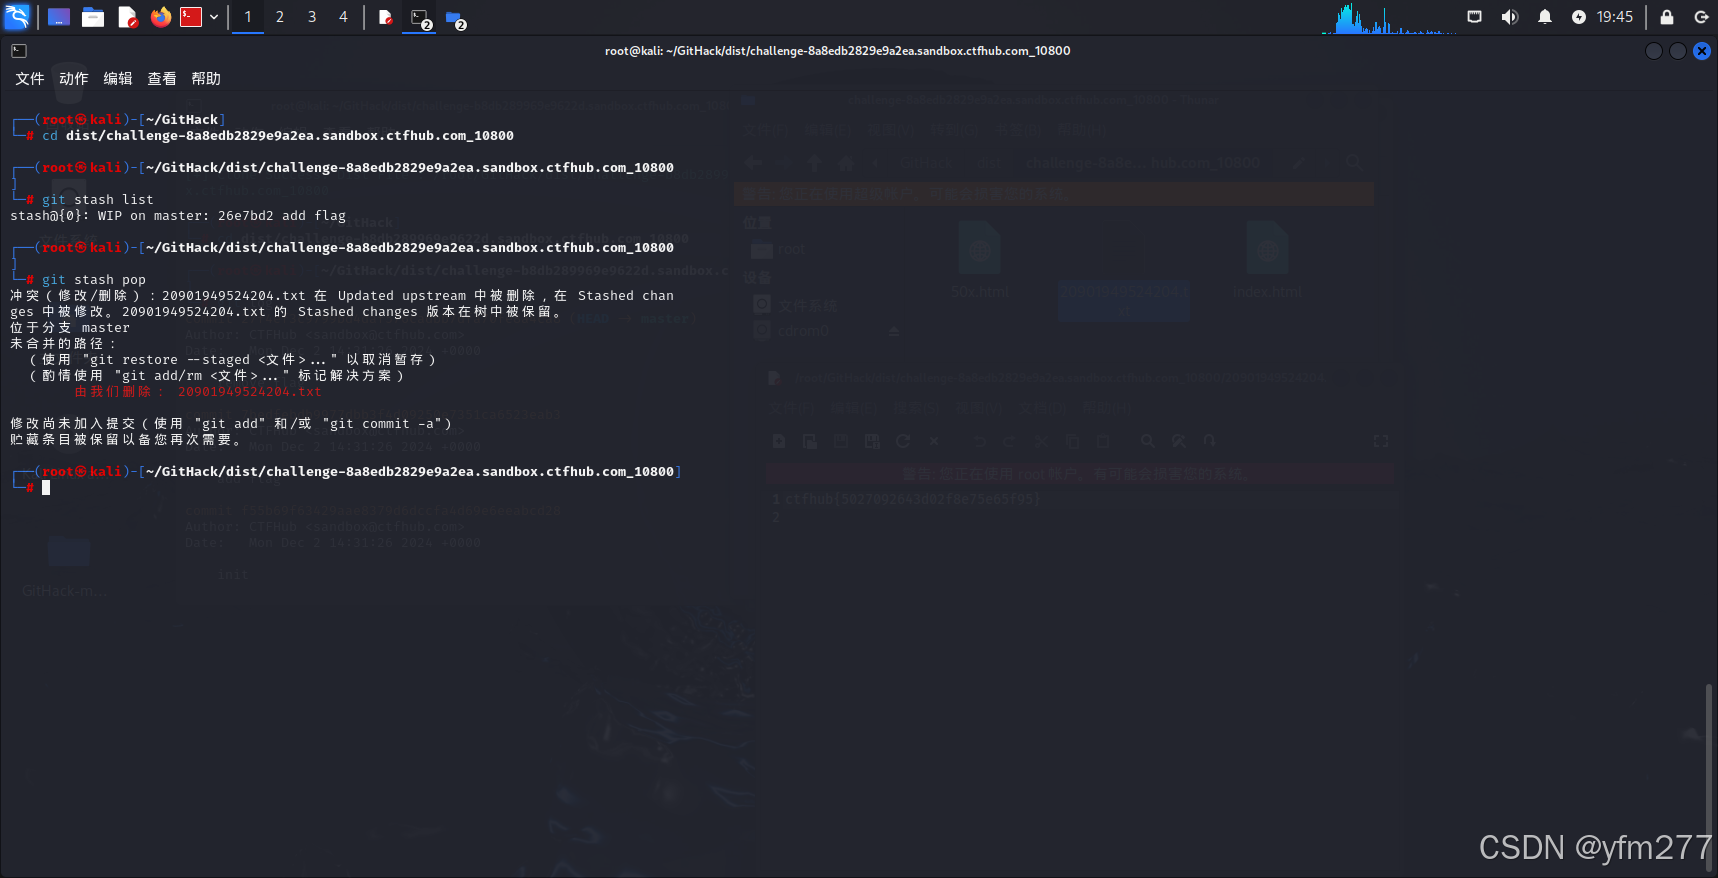Viewport: 1718px width, 878px height.
Task: Click the window title 'root@kali: ~/GitHack/dist'
Action: 837,51
